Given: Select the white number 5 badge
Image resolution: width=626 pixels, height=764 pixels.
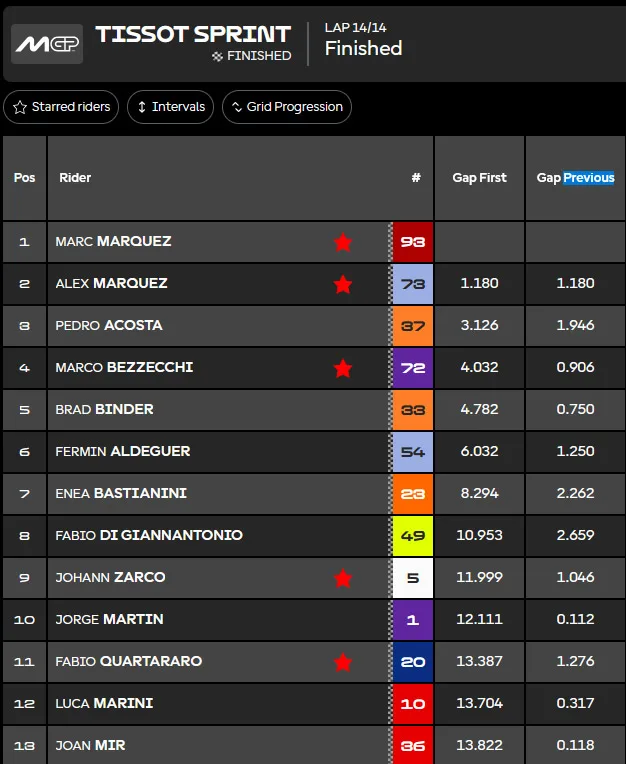Looking at the screenshot, I should 413,578.
